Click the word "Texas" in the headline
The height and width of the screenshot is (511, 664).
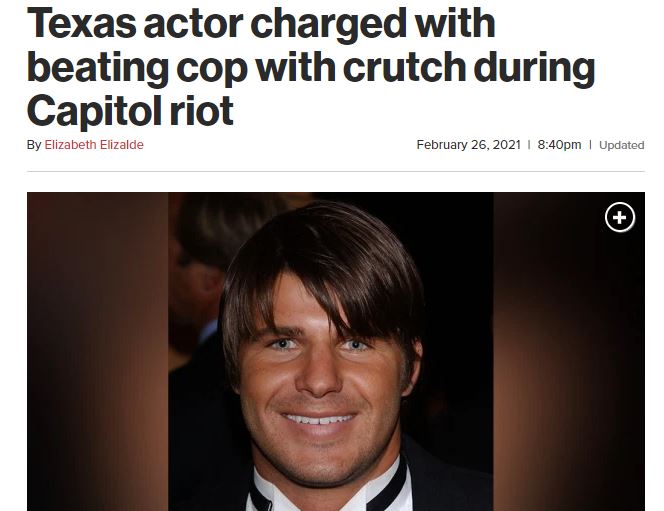click(x=82, y=23)
